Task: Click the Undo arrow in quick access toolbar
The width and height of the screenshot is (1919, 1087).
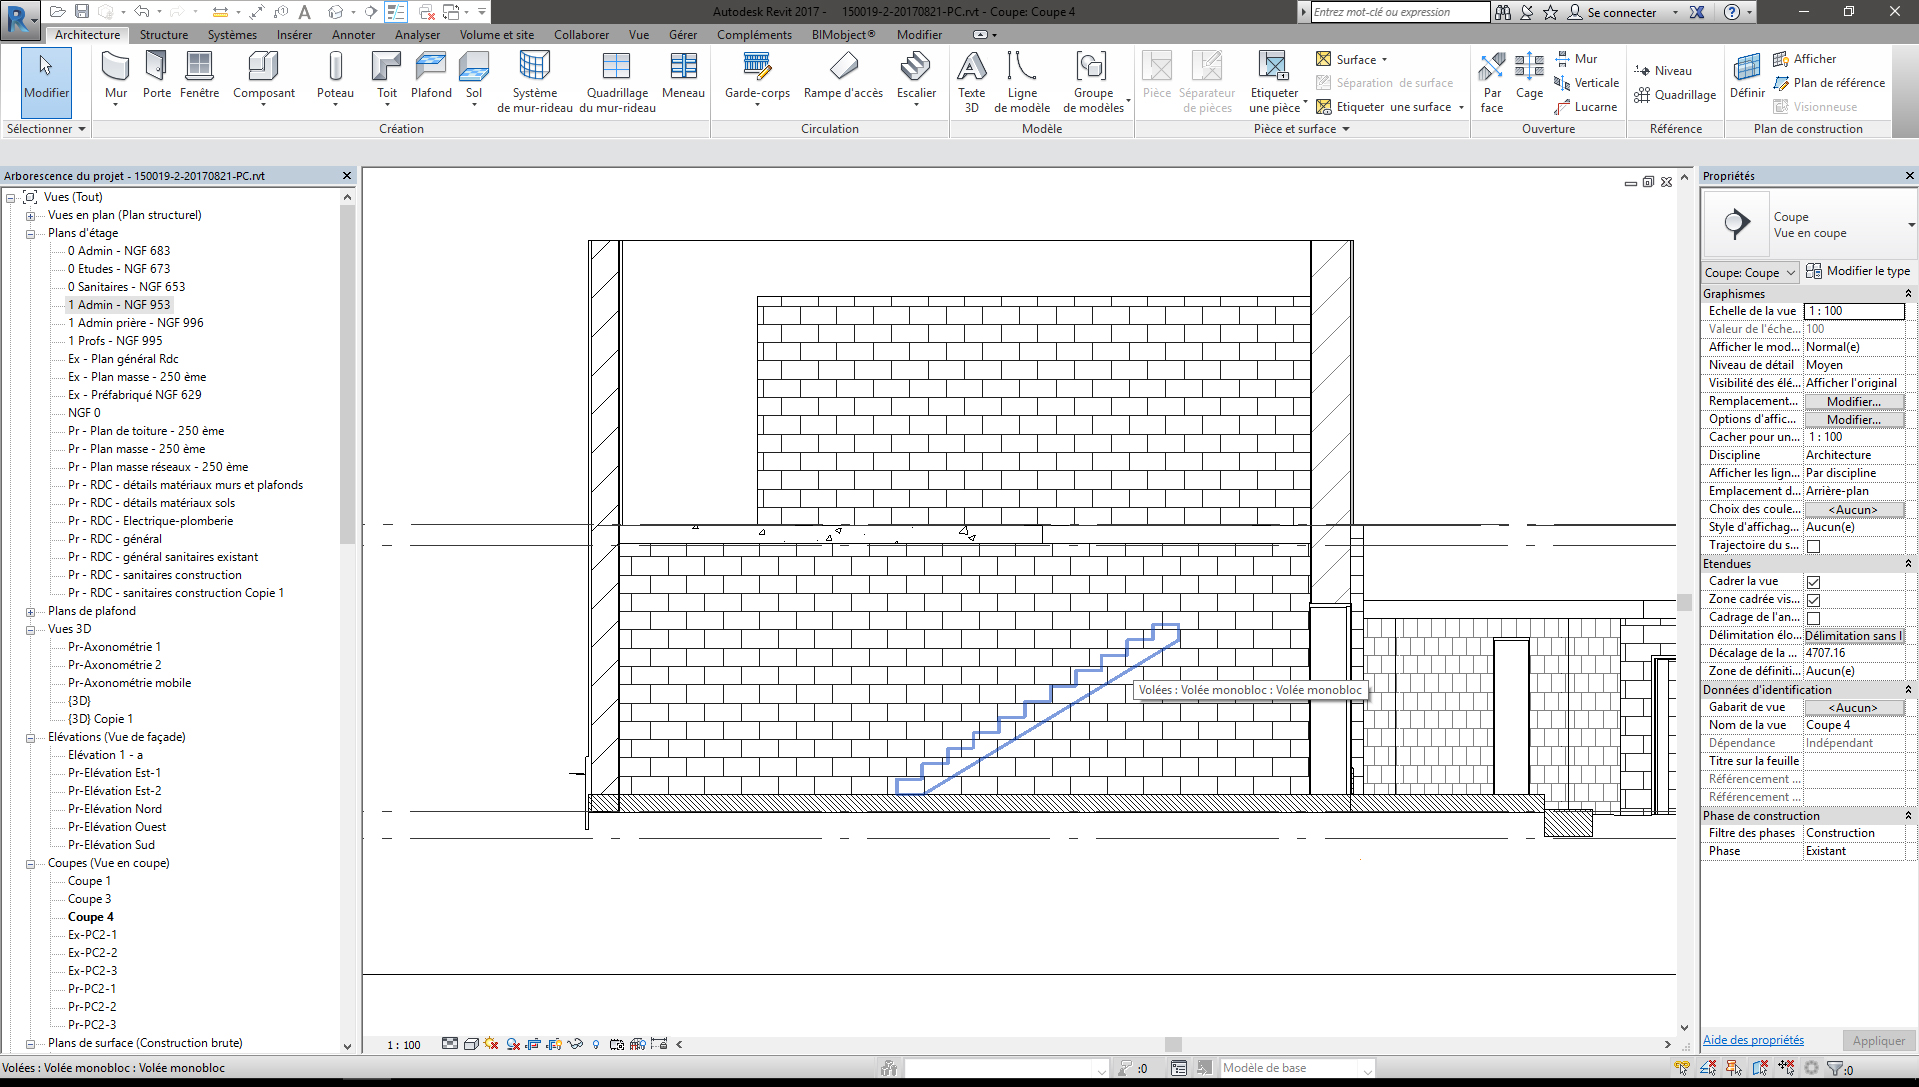Action: point(142,12)
